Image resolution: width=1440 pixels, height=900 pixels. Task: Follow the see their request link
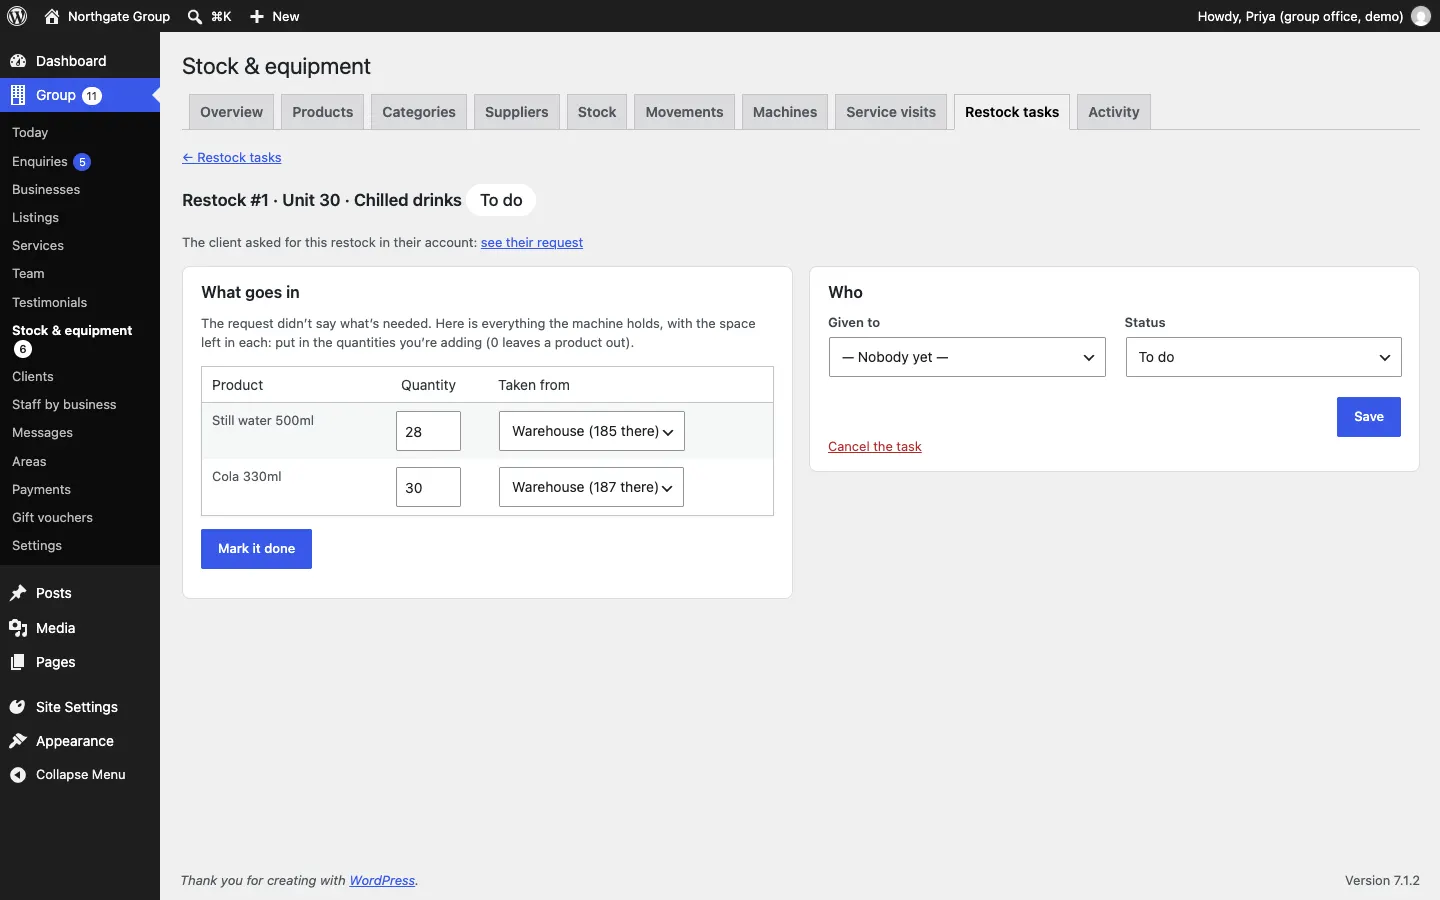532,243
